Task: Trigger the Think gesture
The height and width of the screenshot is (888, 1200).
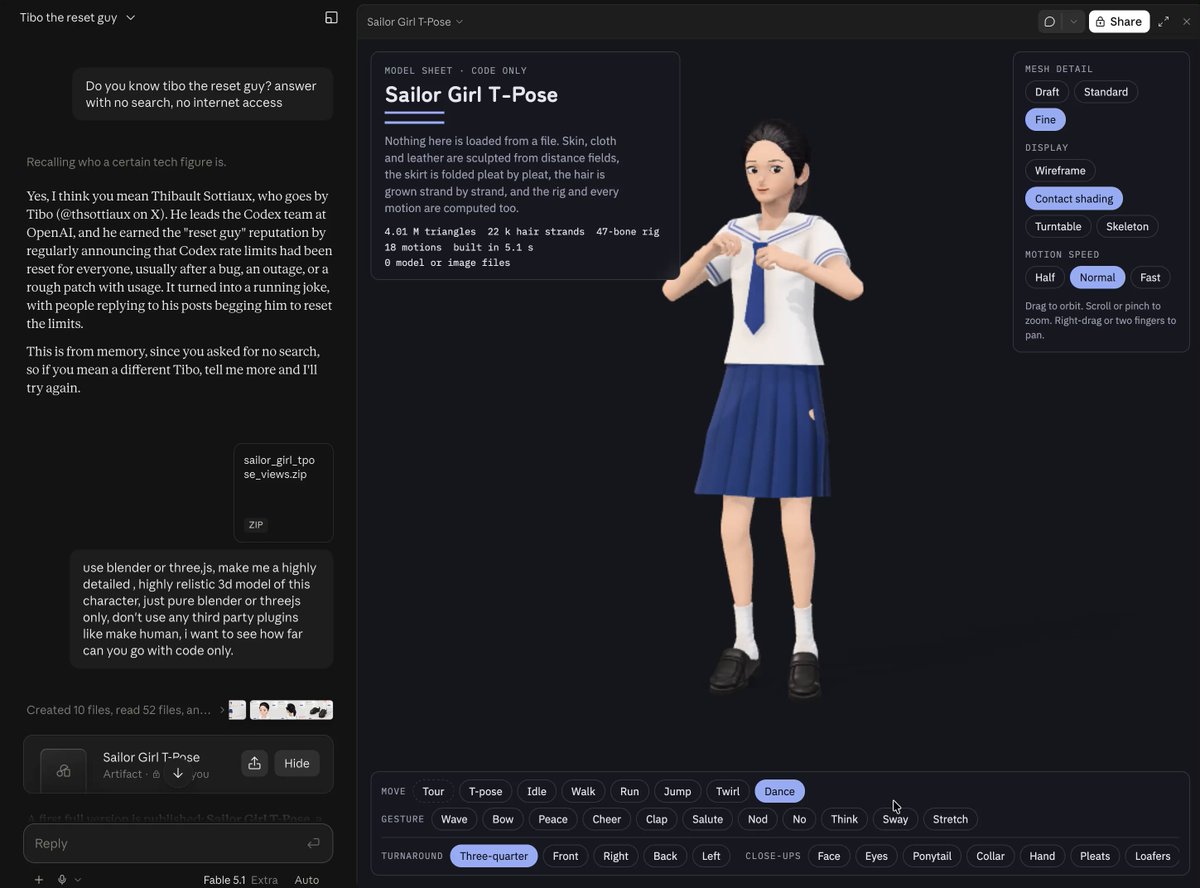Action: coord(845,820)
